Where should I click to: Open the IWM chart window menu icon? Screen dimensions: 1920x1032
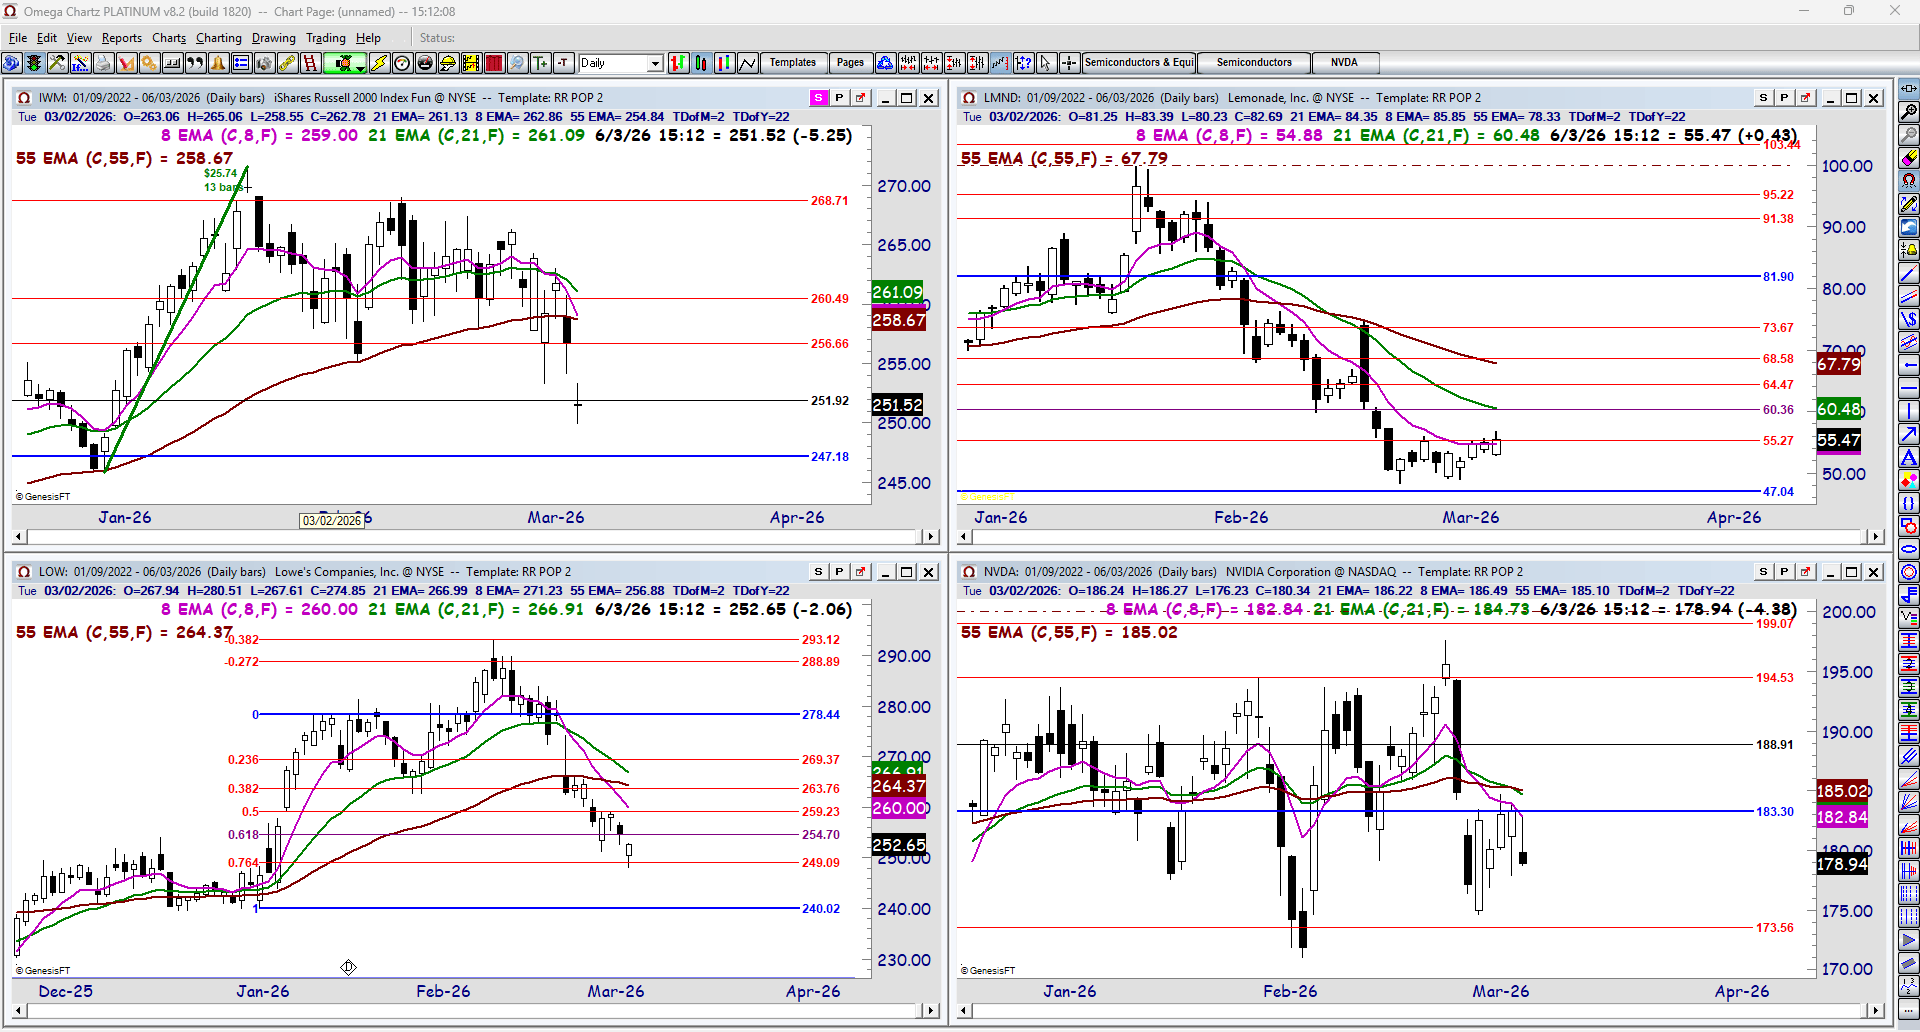(x=24, y=98)
